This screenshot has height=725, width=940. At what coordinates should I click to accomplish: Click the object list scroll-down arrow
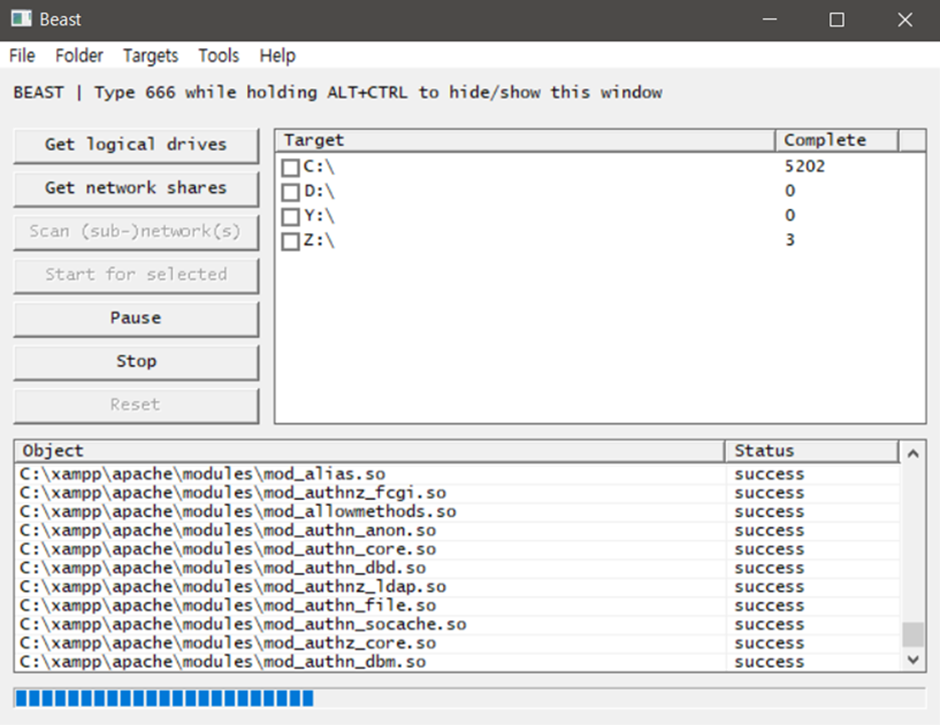click(913, 660)
